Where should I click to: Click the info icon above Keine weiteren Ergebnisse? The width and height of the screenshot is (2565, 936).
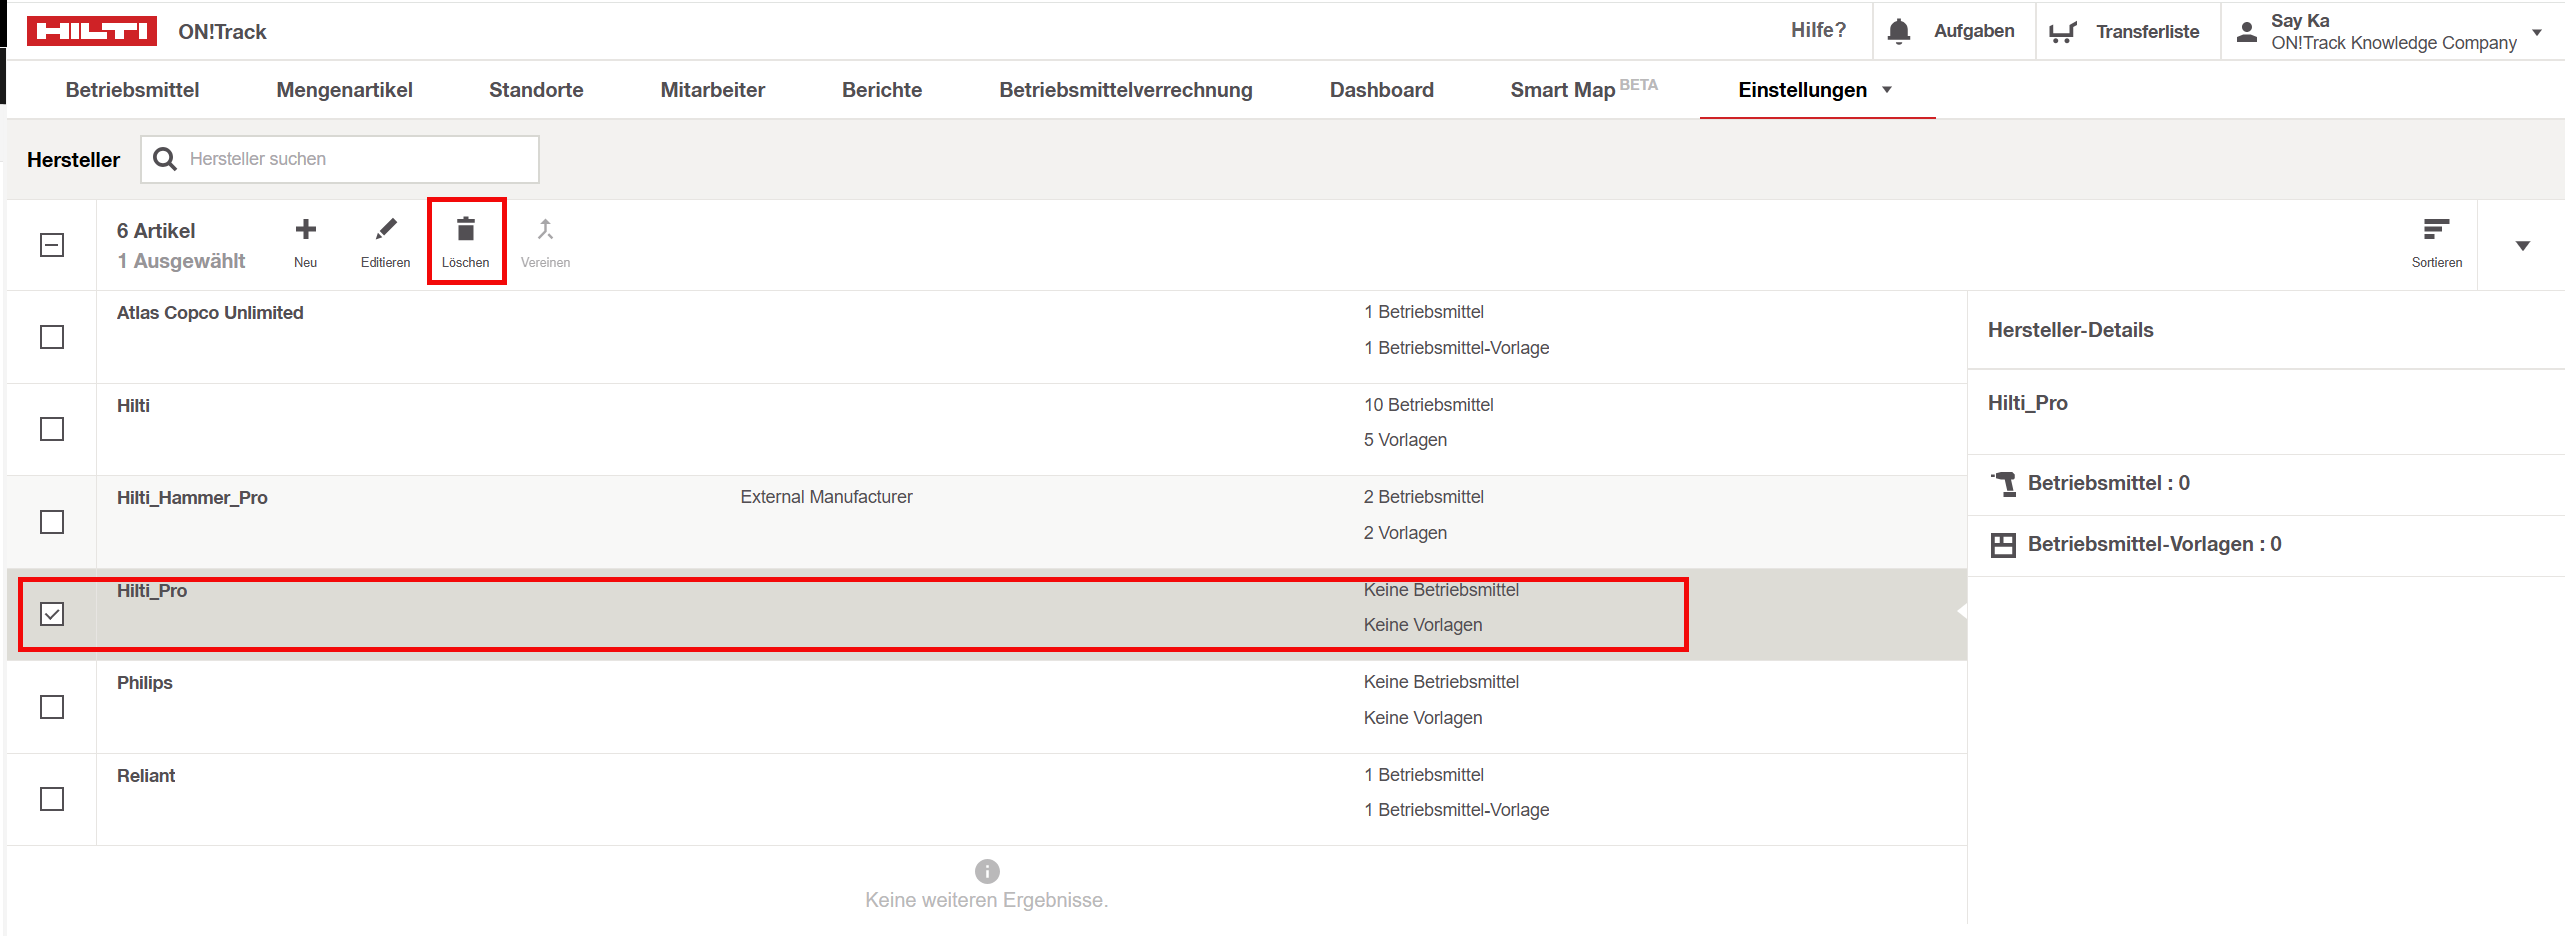pyautogui.click(x=987, y=871)
